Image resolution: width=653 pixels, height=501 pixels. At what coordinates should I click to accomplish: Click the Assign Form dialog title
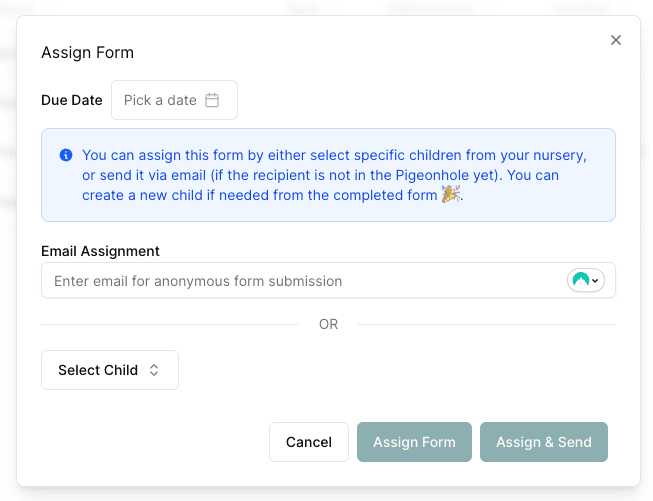point(87,52)
